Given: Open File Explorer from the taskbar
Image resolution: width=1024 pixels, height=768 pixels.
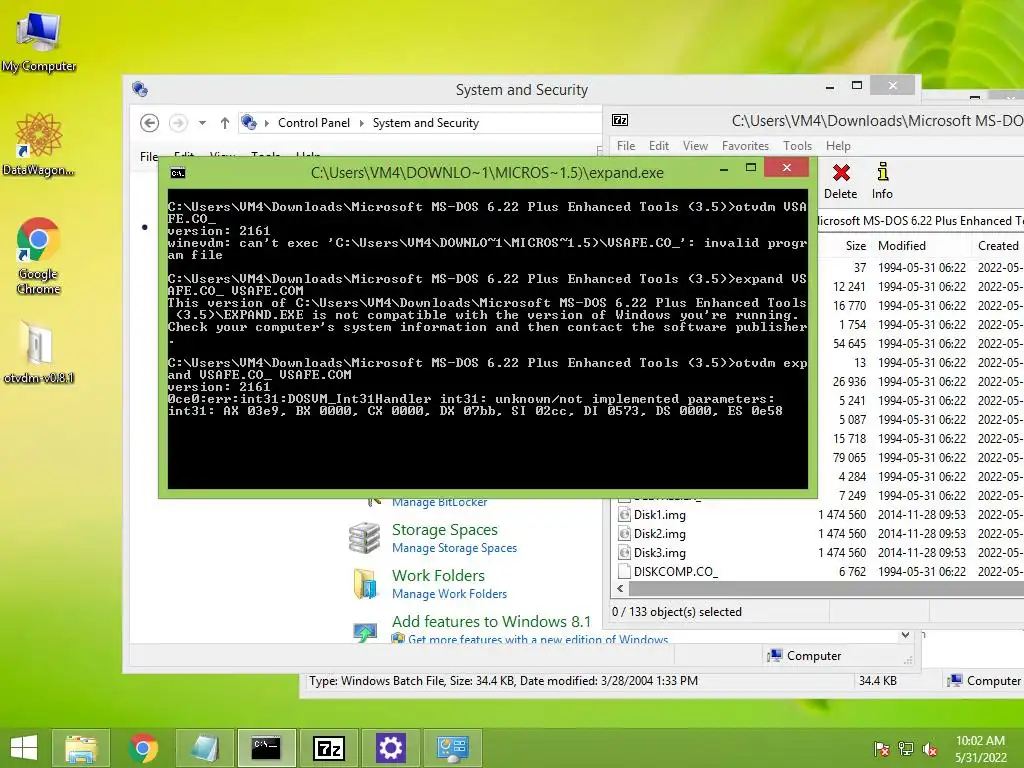Looking at the screenshot, I should pyautogui.click(x=81, y=748).
